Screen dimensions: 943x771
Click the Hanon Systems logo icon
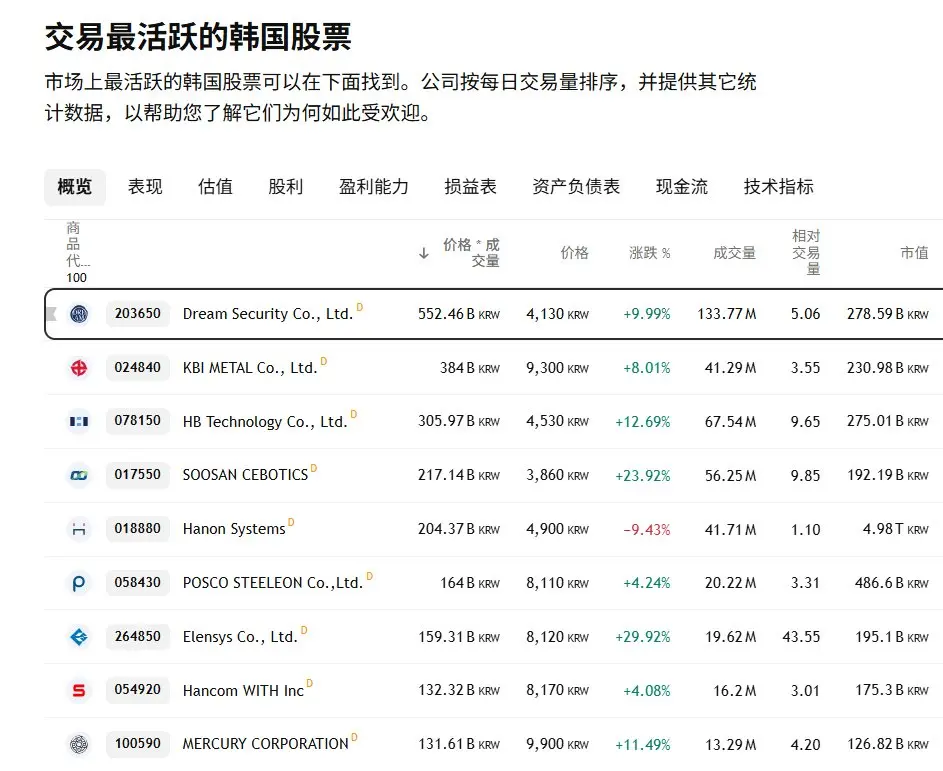click(79, 529)
